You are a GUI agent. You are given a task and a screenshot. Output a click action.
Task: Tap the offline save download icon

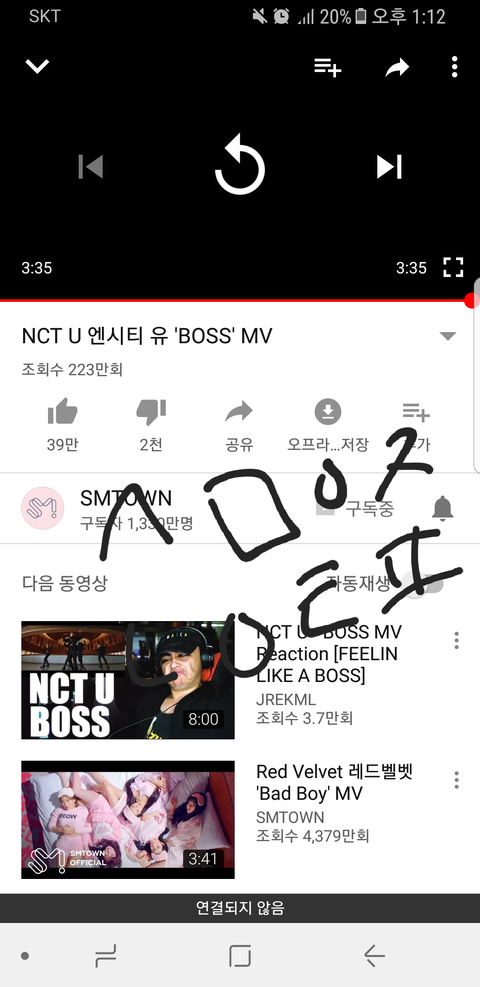[328, 412]
